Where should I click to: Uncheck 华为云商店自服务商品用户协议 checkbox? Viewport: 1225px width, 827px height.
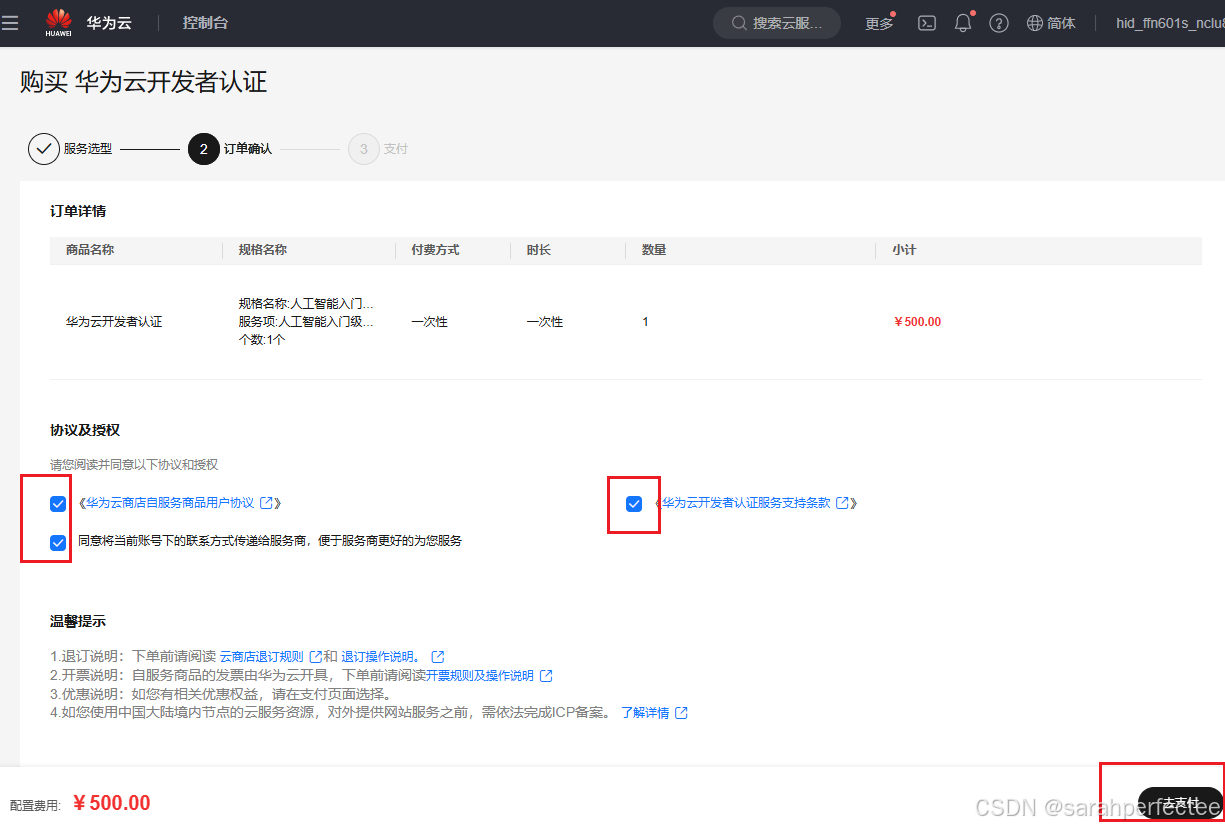tap(58, 504)
